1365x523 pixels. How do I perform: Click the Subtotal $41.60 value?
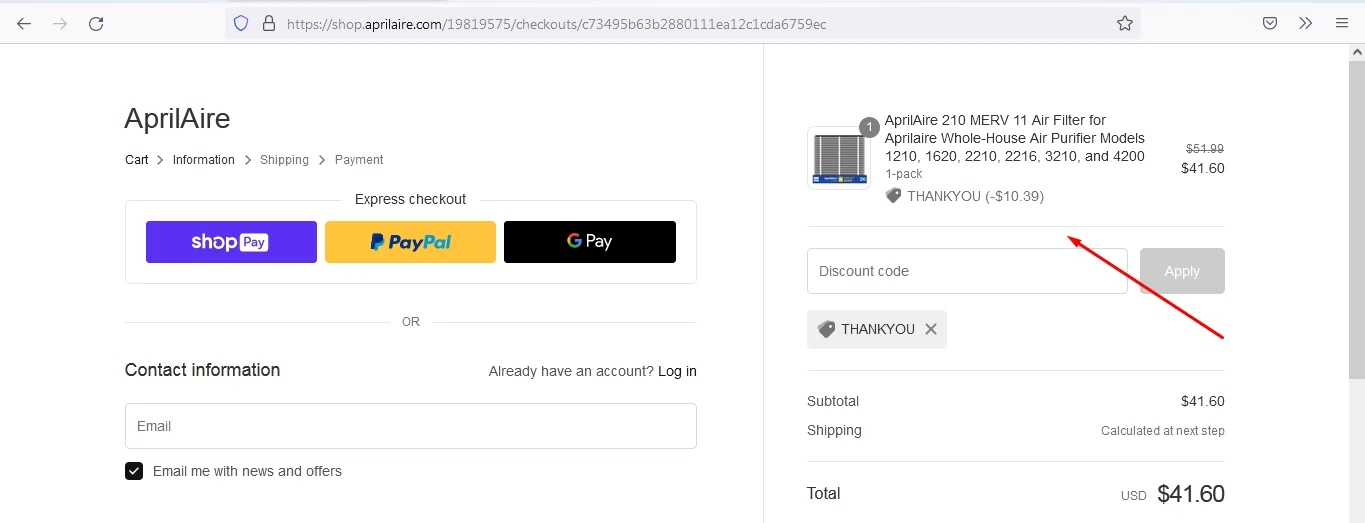1203,401
